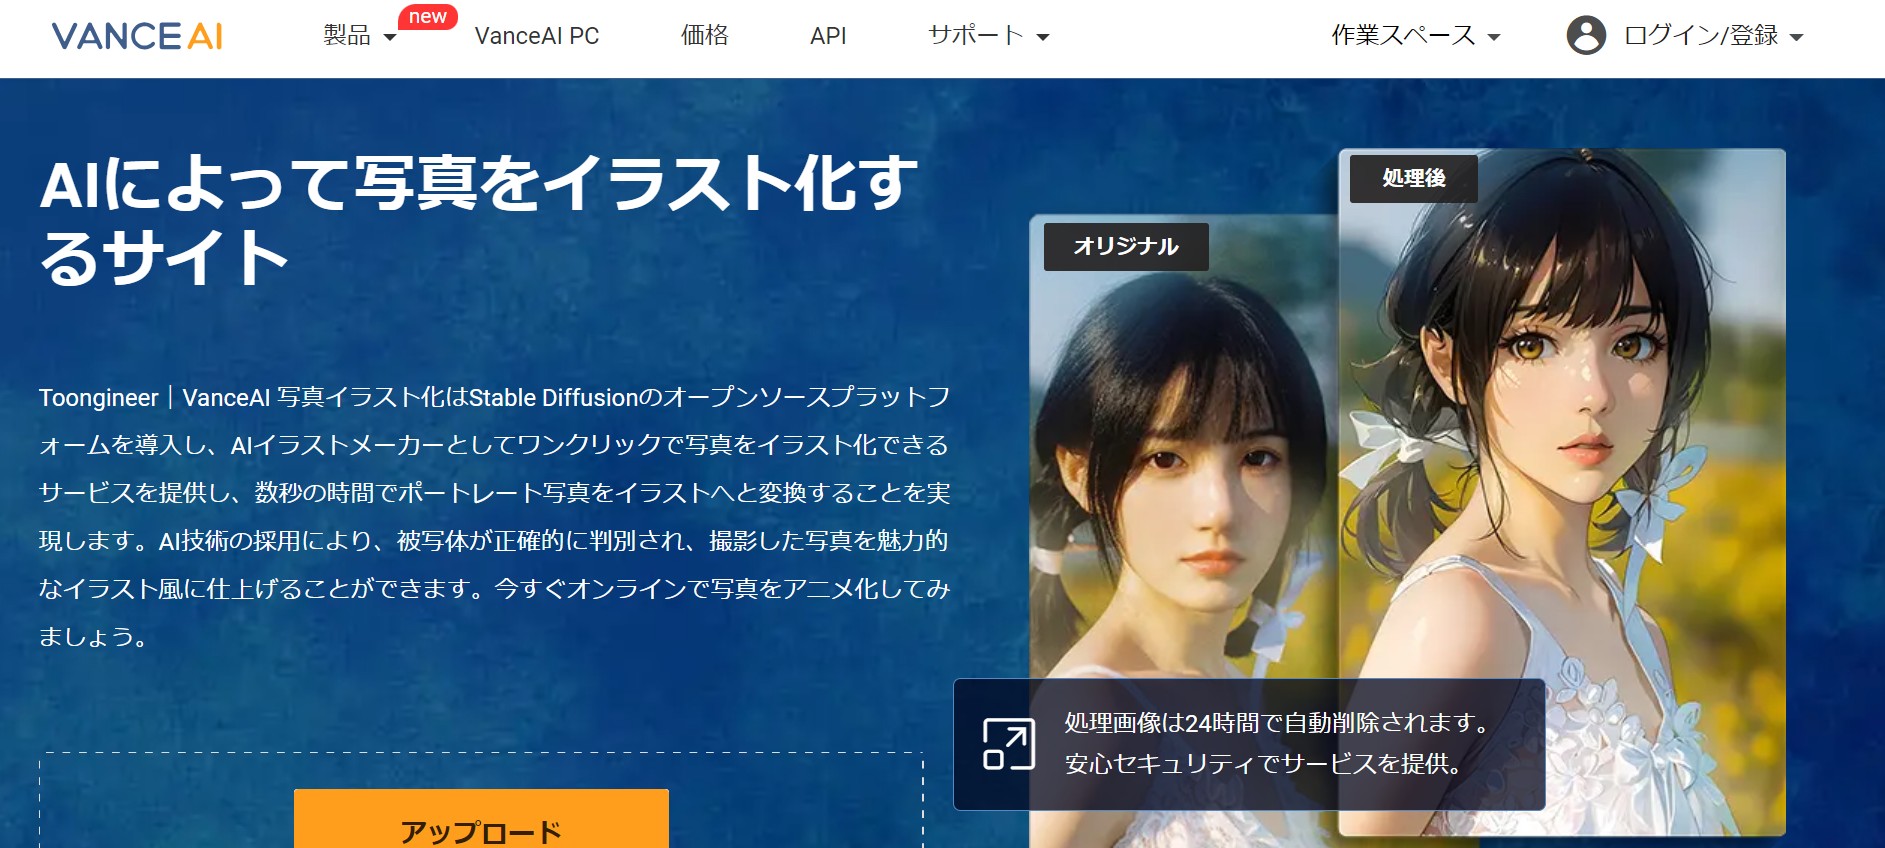Click the original photo of the girl
Screen dimensions: 1885x848
1180,480
